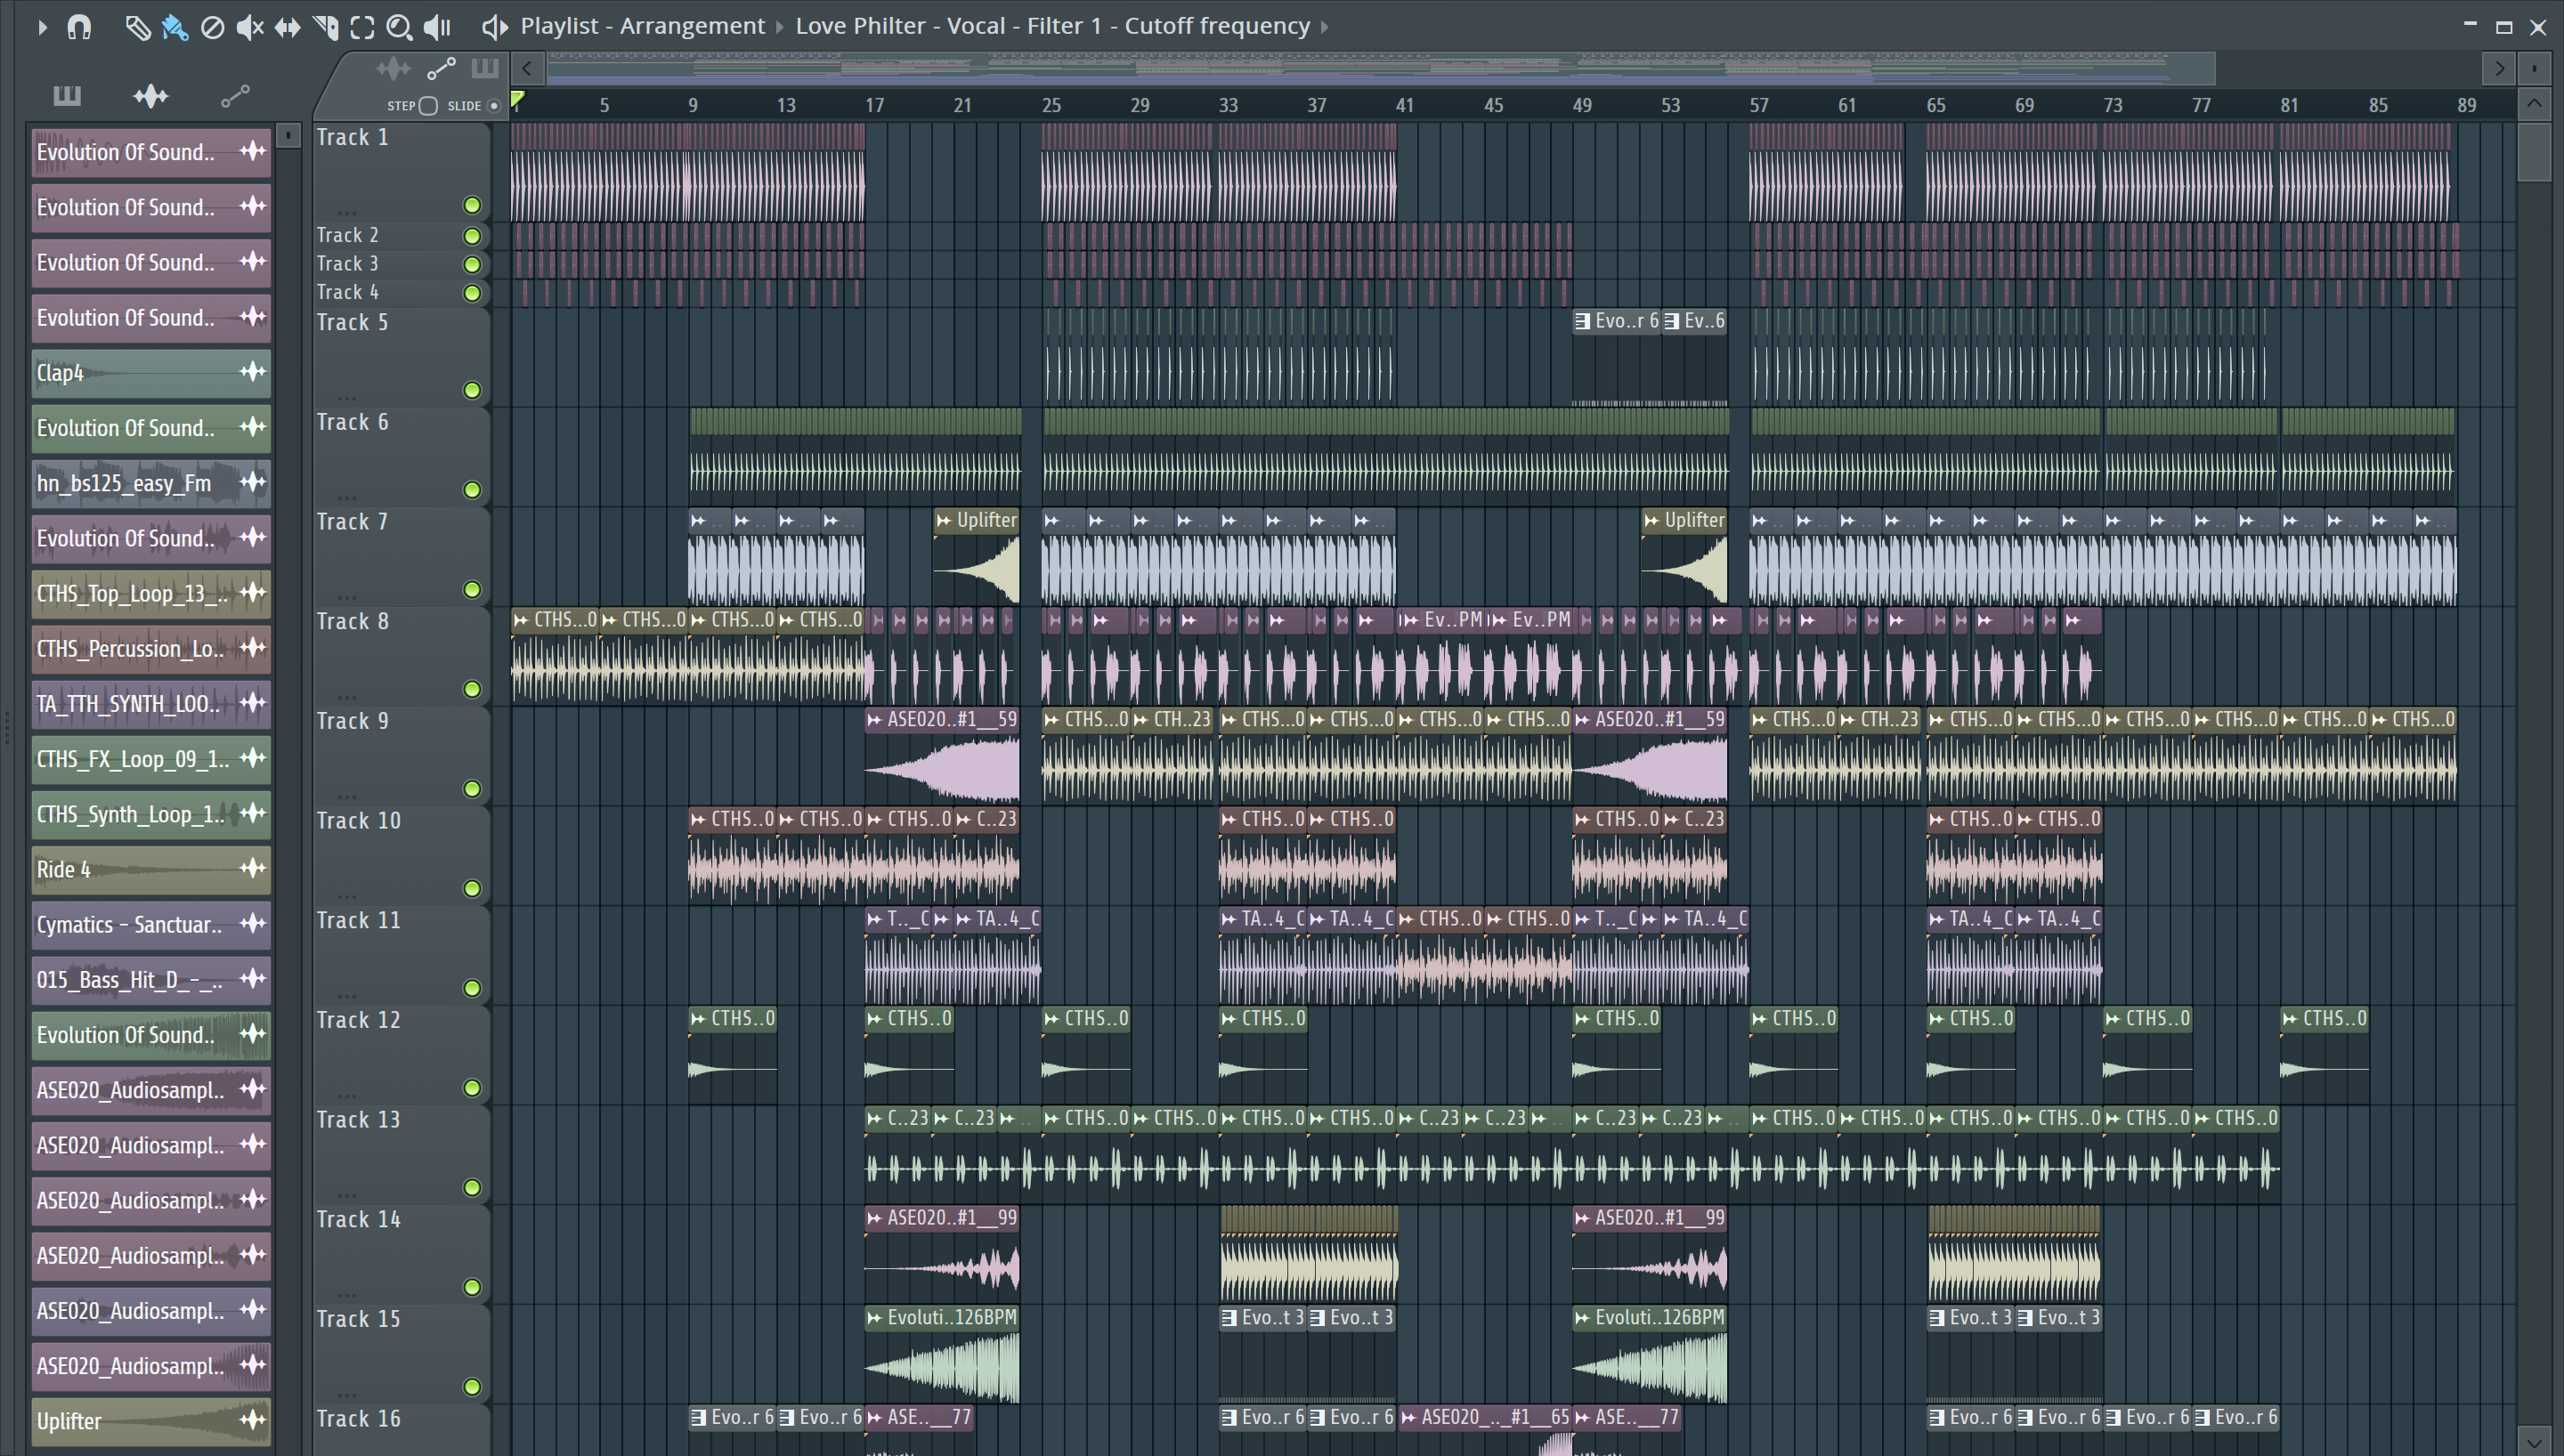Toggle the STEP edit switch
2564x1456 pixels.
[x=428, y=106]
